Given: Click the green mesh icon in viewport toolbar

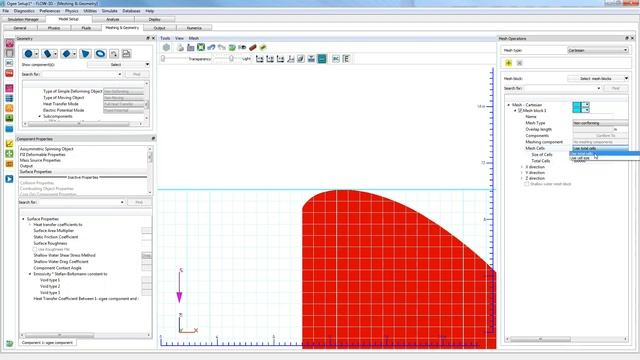Looking at the screenshot, I should (x=201, y=48).
